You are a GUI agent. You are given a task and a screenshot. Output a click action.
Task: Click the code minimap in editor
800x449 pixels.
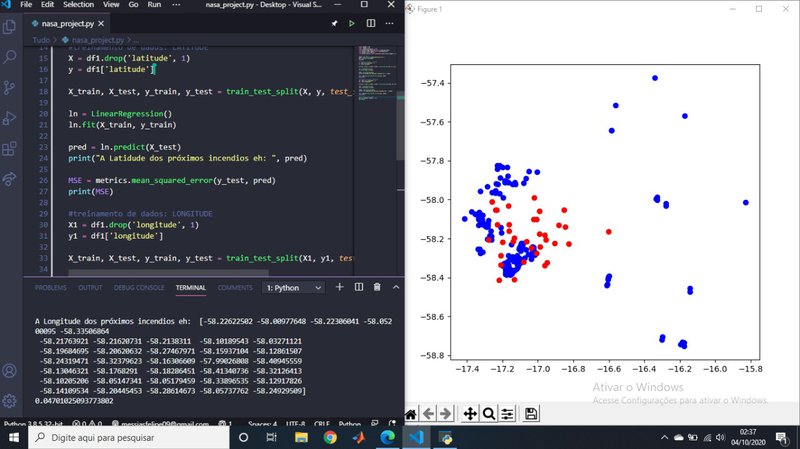pyautogui.click(x=377, y=74)
